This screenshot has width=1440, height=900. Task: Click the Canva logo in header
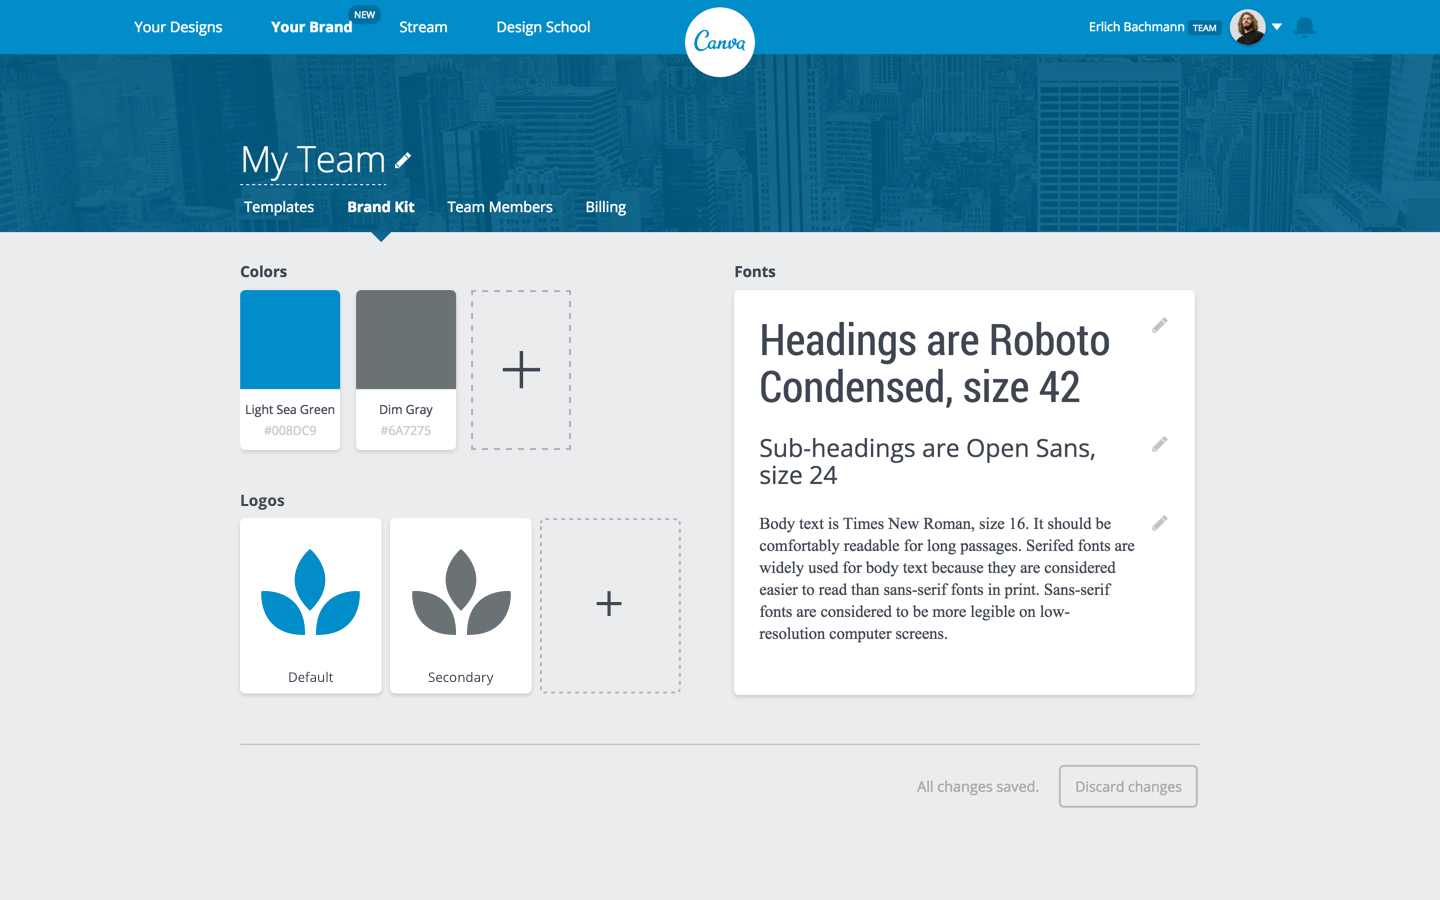(719, 42)
